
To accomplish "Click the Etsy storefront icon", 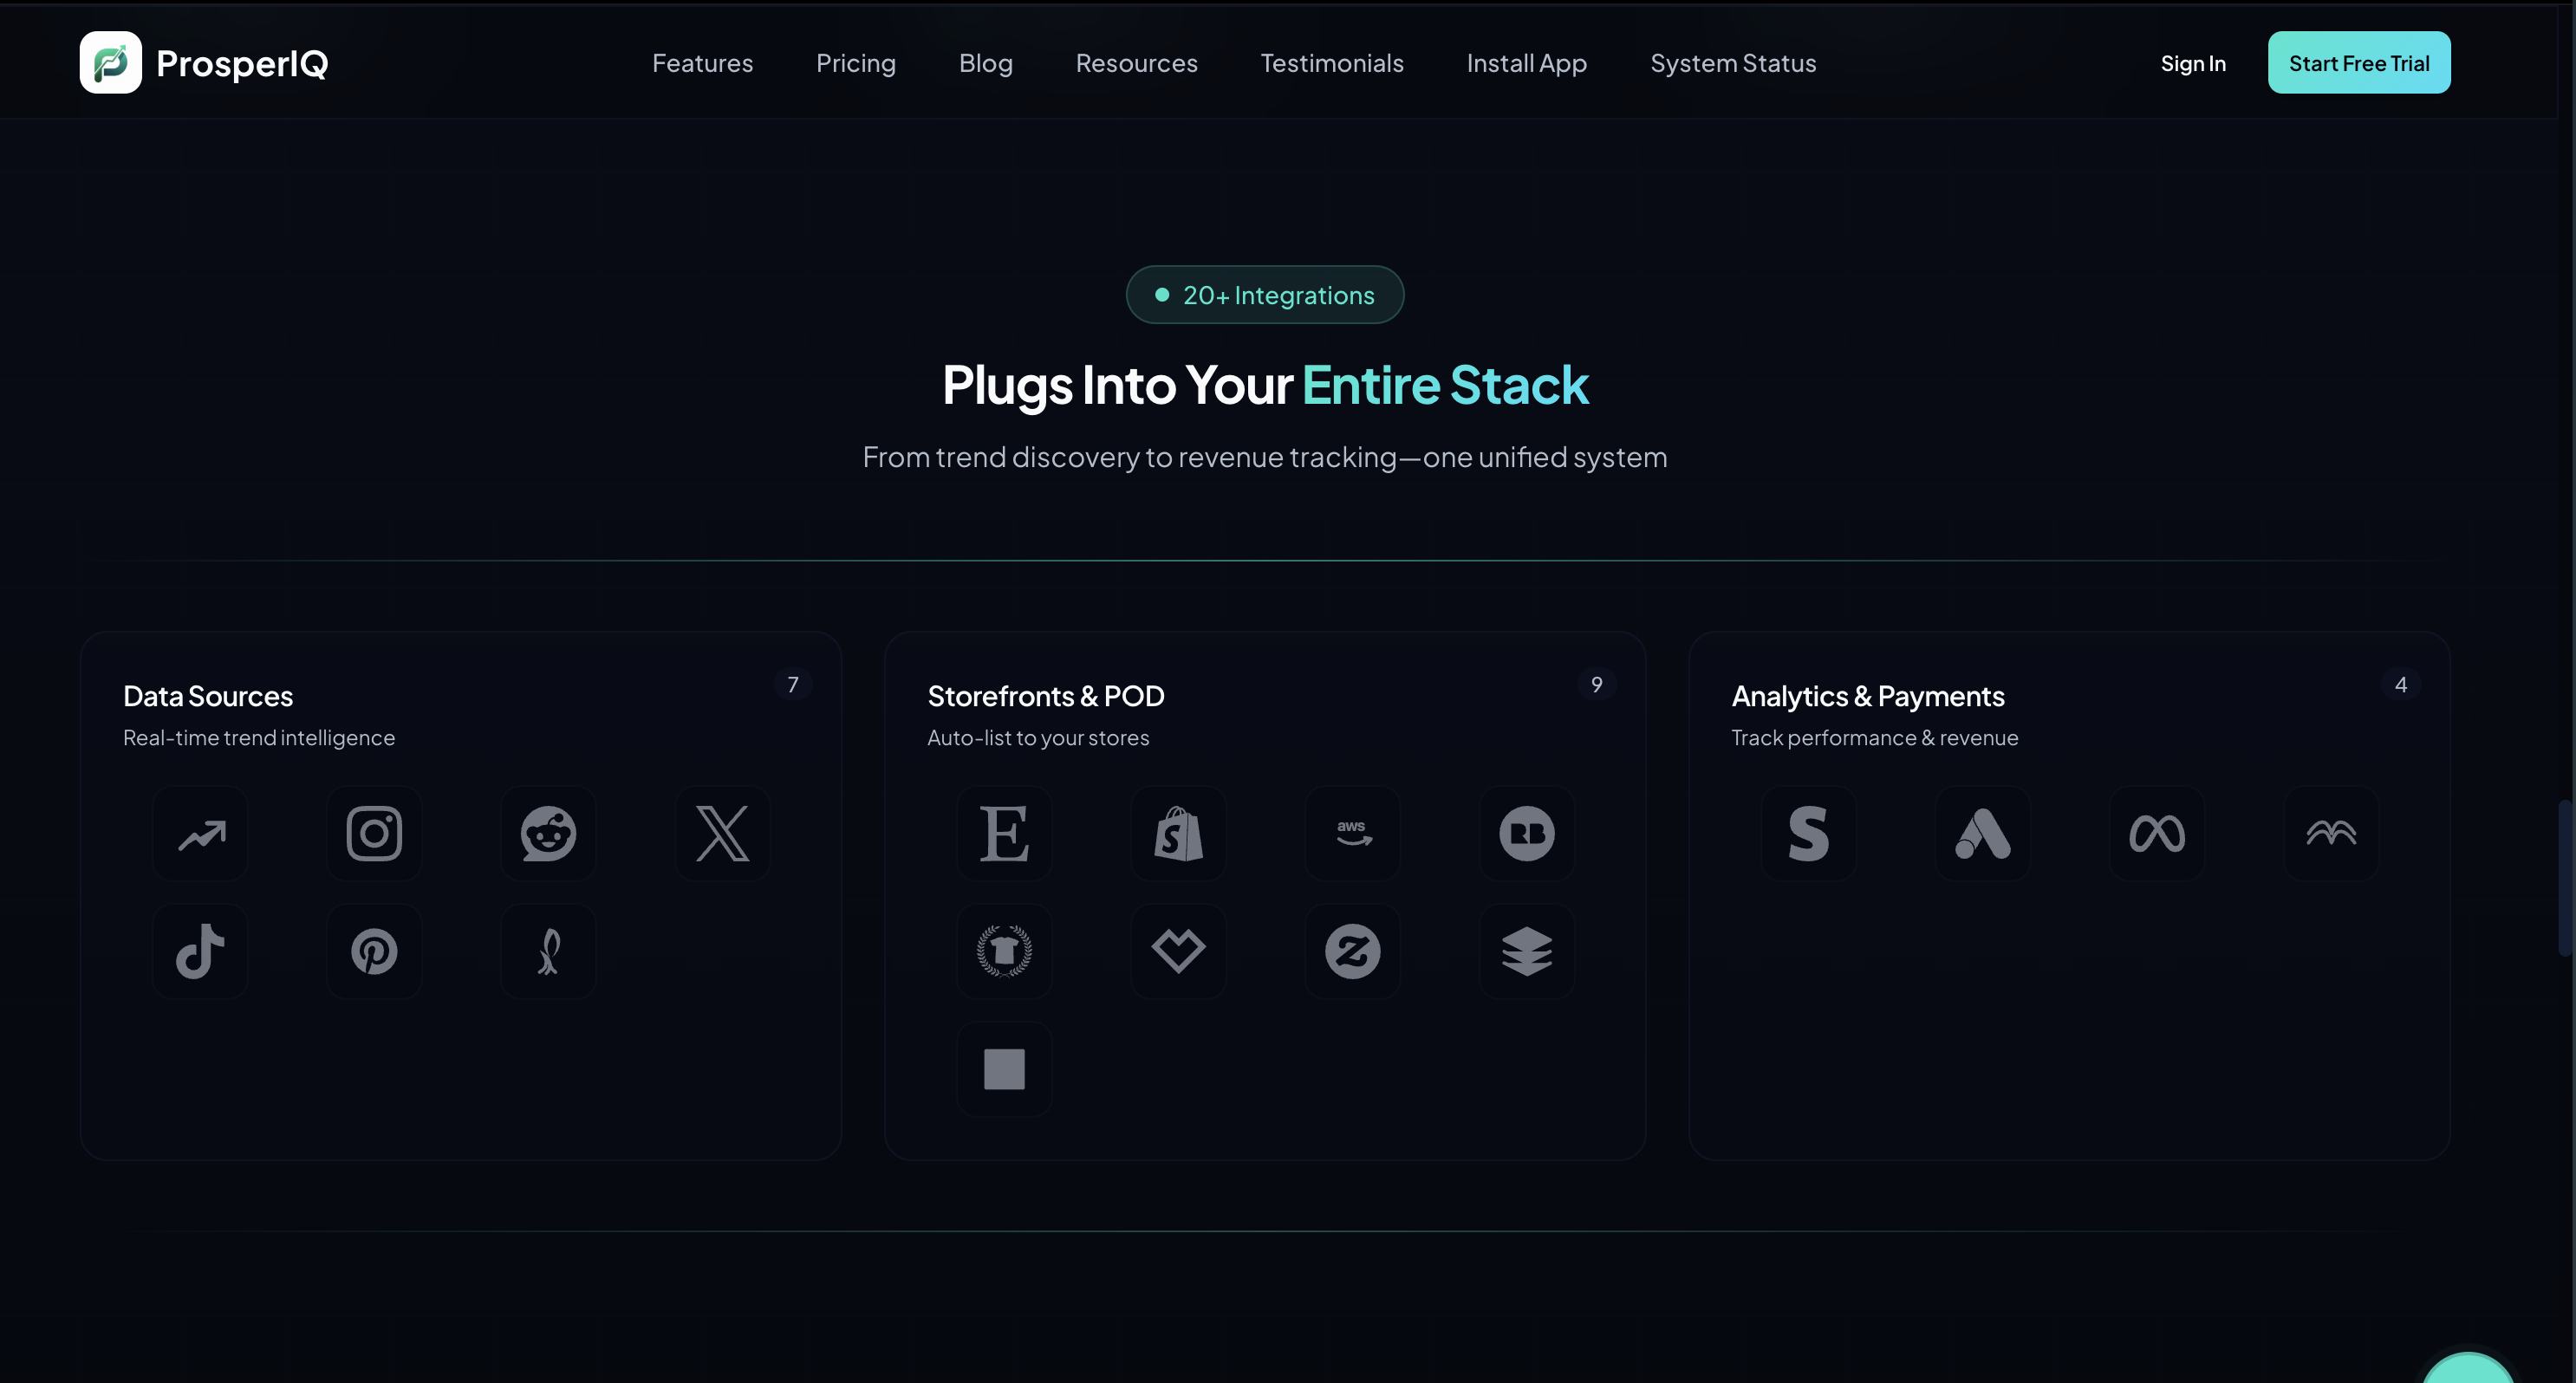I will (1004, 833).
